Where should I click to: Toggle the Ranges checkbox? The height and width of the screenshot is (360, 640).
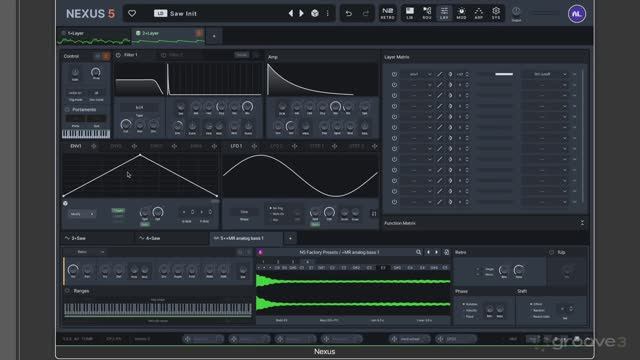point(68,291)
